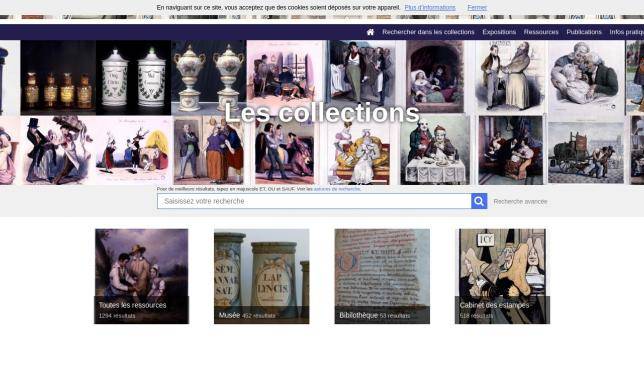This screenshot has width=644, height=386.
Task: Open the Expositions menu item
Action: click(499, 32)
